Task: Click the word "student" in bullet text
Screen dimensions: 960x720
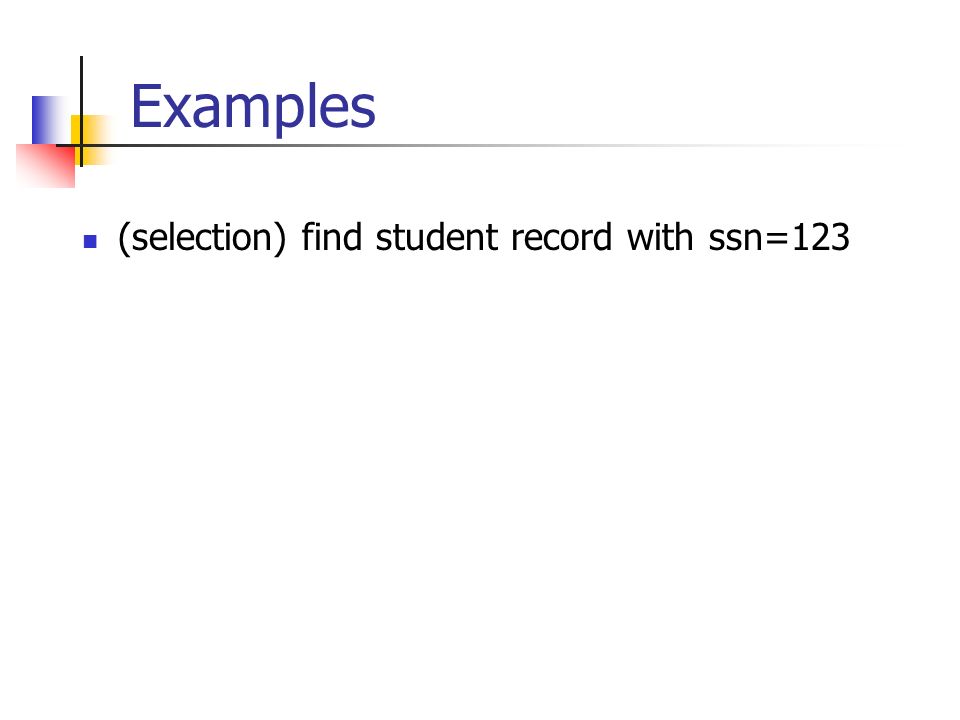Action: click(437, 237)
